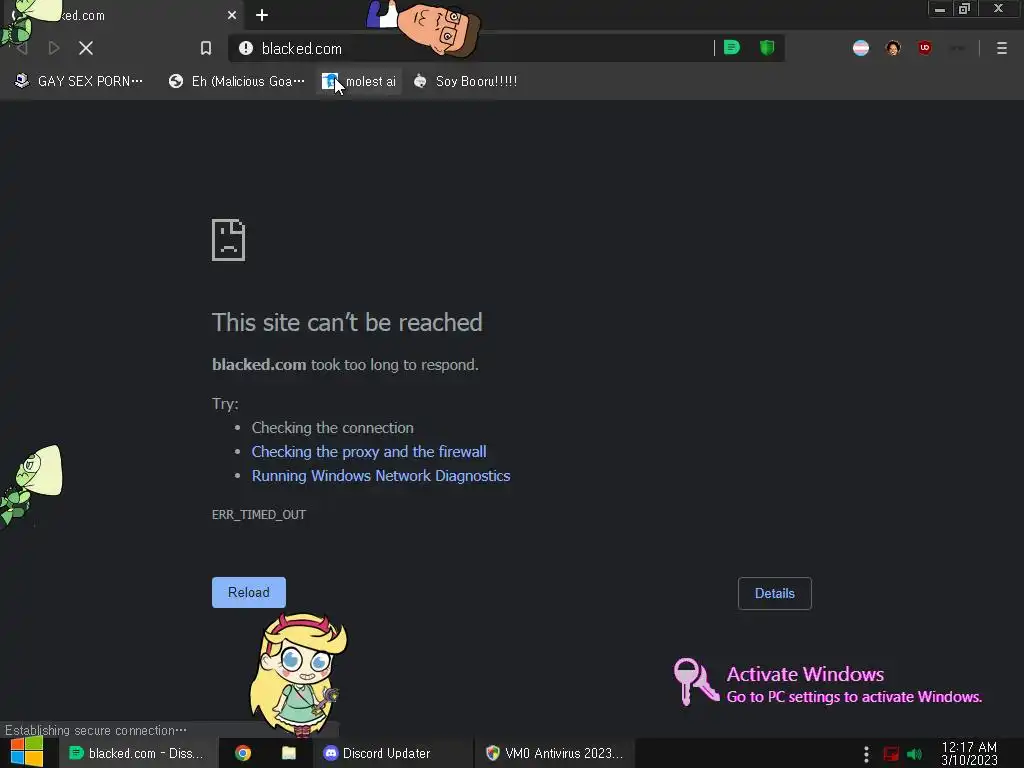
Task: Switch to blacked.com taskbar item
Action: (136, 753)
